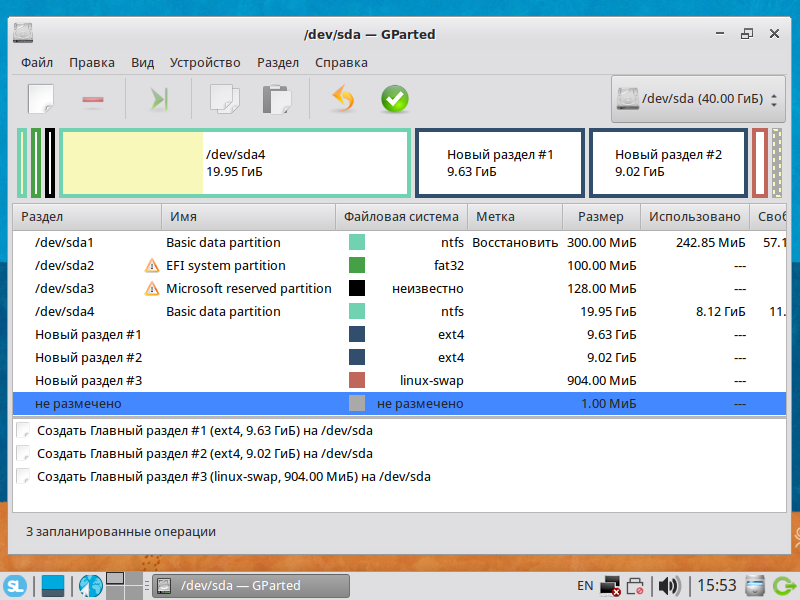Open the Справка menu
Viewport: 800px width, 600px height.
(x=341, y=63)
